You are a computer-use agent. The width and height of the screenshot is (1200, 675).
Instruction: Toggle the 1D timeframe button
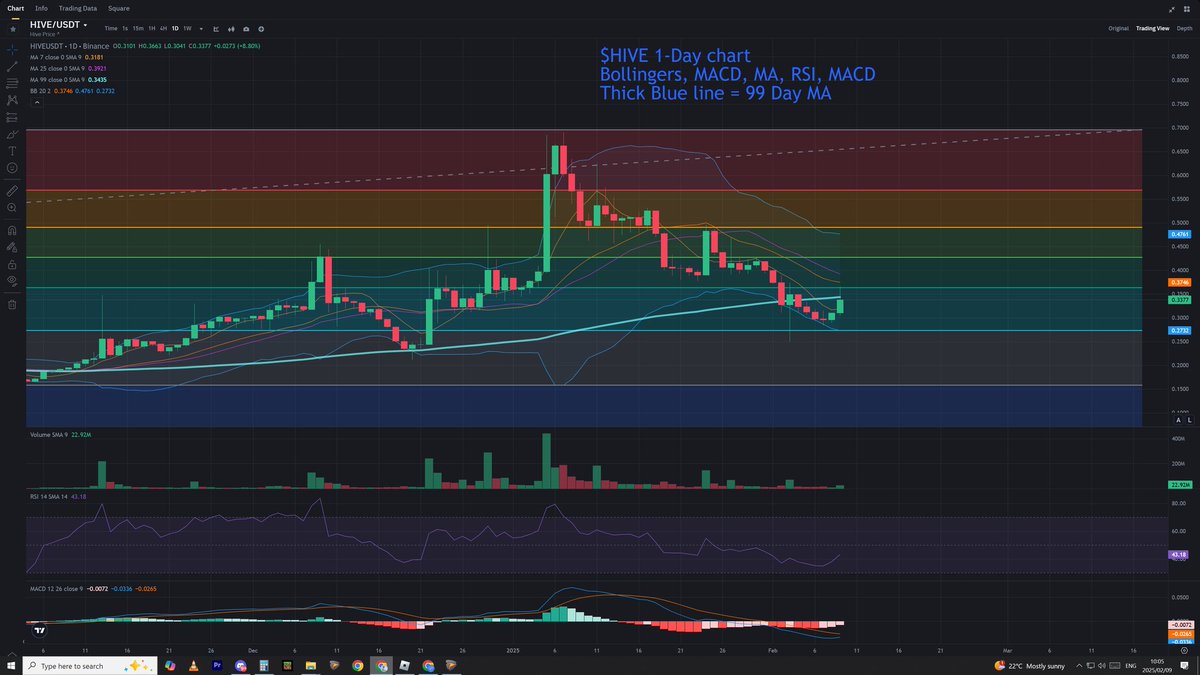pyautogui.click(x=175, y=29)
